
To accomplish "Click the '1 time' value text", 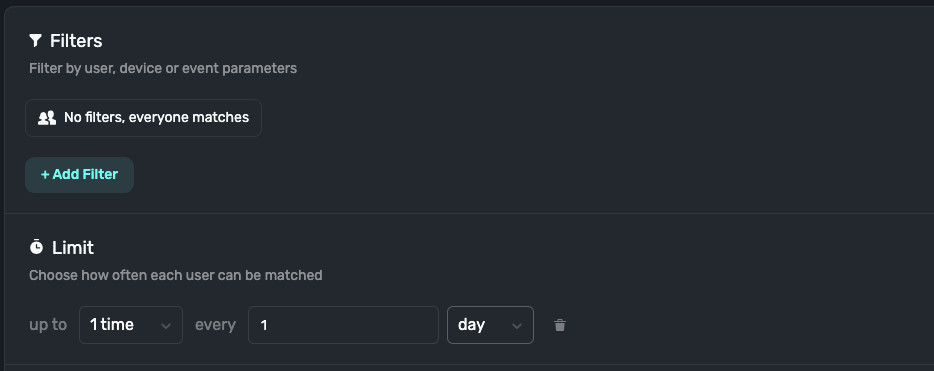I will tap(112, 325).
